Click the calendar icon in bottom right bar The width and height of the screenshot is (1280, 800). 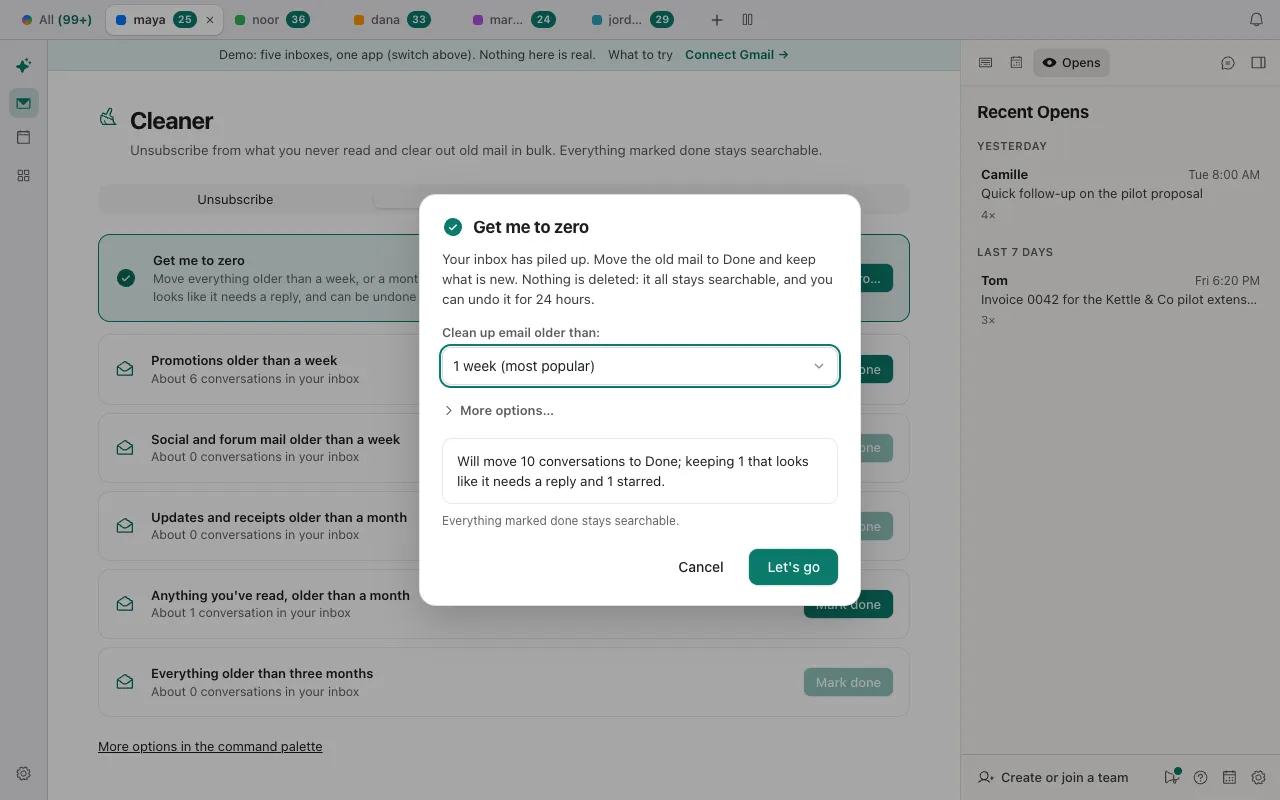[1229, 777]
